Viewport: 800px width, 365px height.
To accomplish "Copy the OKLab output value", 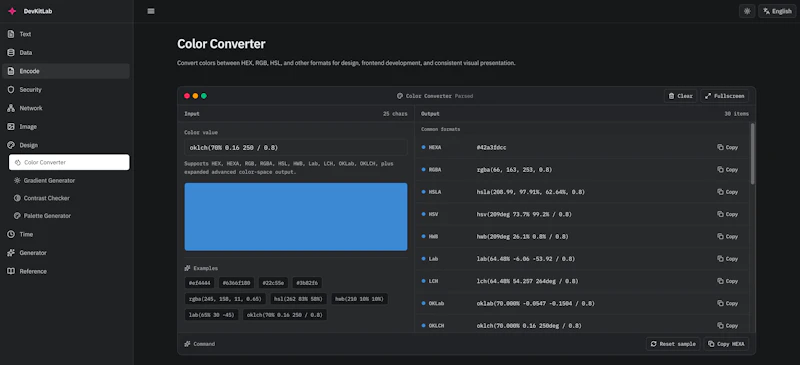I will click(728, 303).
